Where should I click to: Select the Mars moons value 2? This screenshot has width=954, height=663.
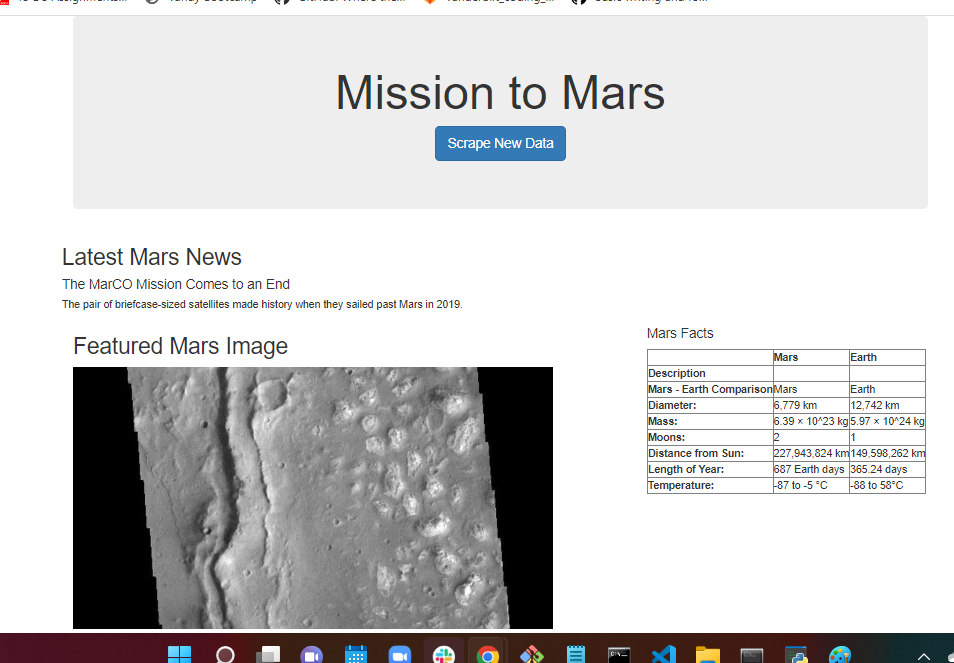pos(811,437)
